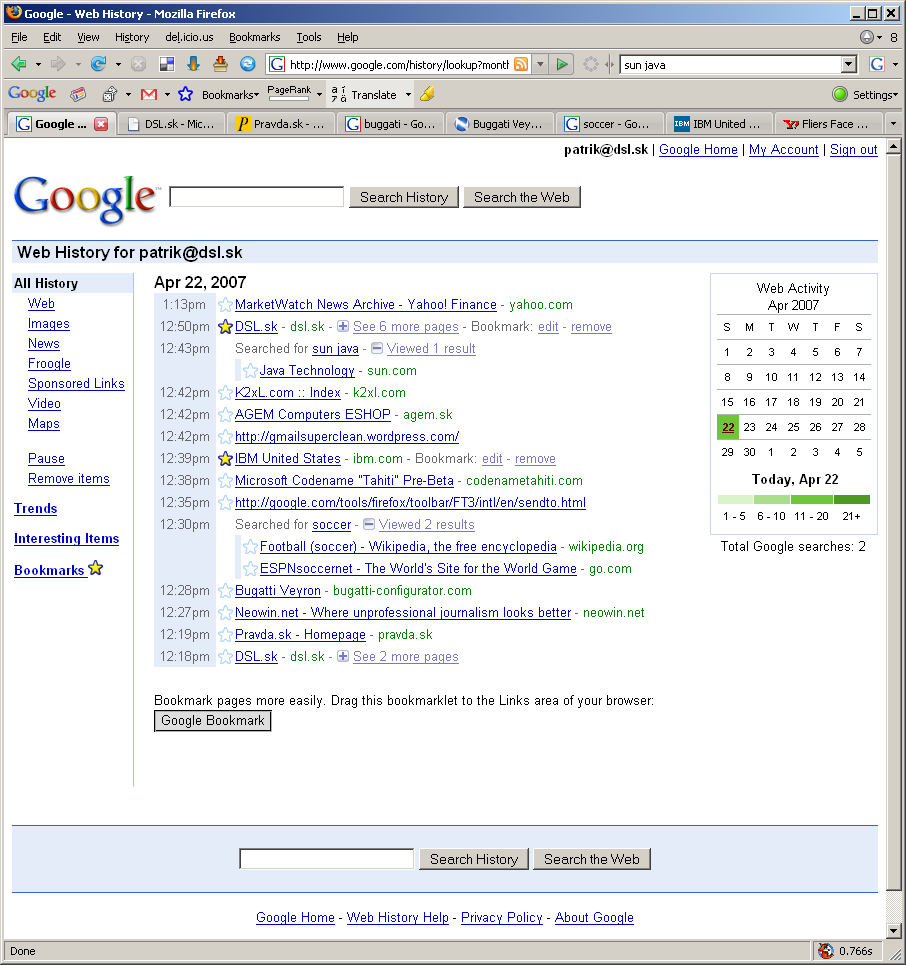Star the MarketWatch News Archive entry
Image resolution: width=906 pixels, height=965 pixels.
[225, 305]
